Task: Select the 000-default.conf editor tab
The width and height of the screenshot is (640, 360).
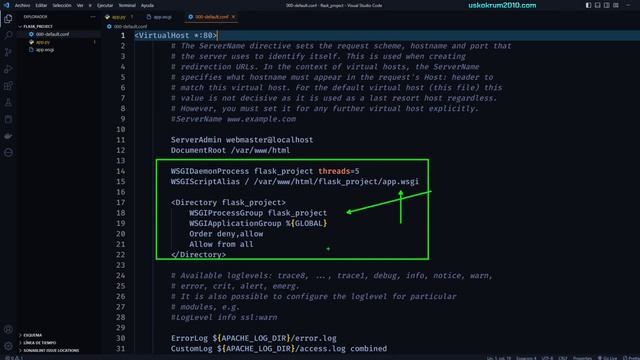Action: click(211, 17)
